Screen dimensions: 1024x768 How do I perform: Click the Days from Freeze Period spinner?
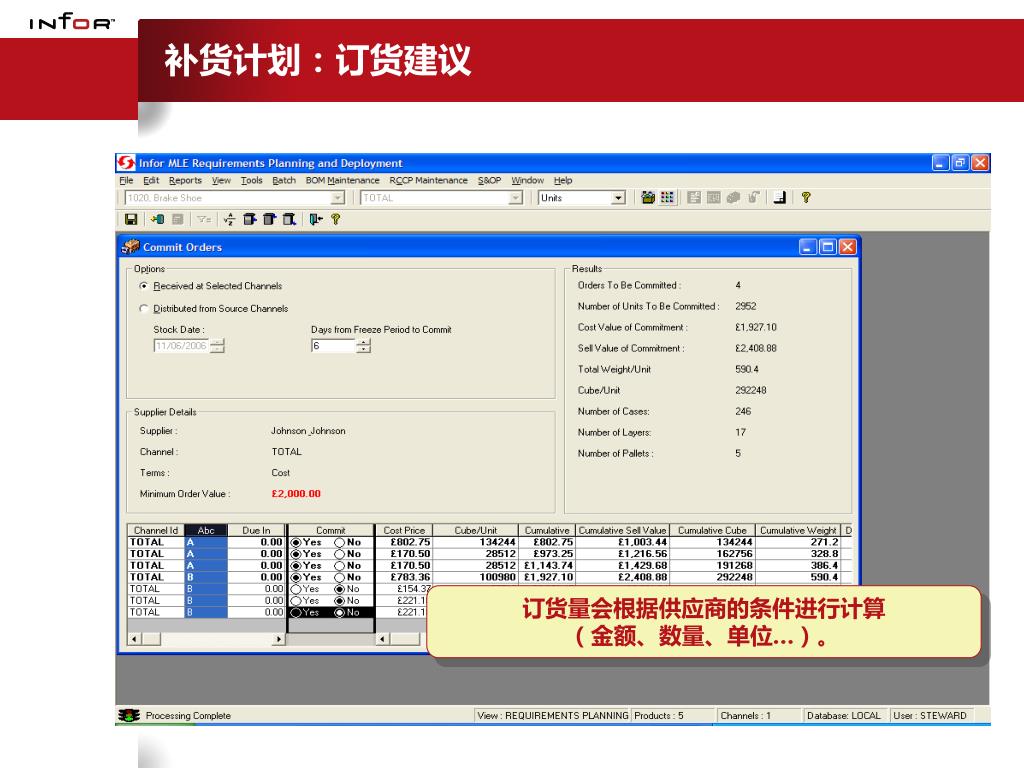coord(364,345)
